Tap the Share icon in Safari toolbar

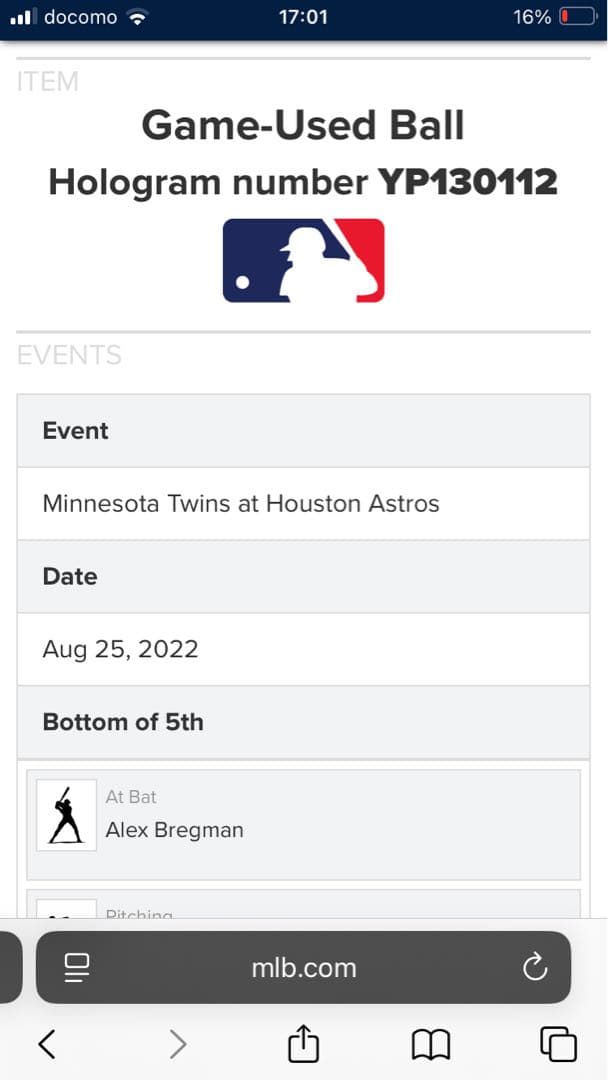(304, 1043)
